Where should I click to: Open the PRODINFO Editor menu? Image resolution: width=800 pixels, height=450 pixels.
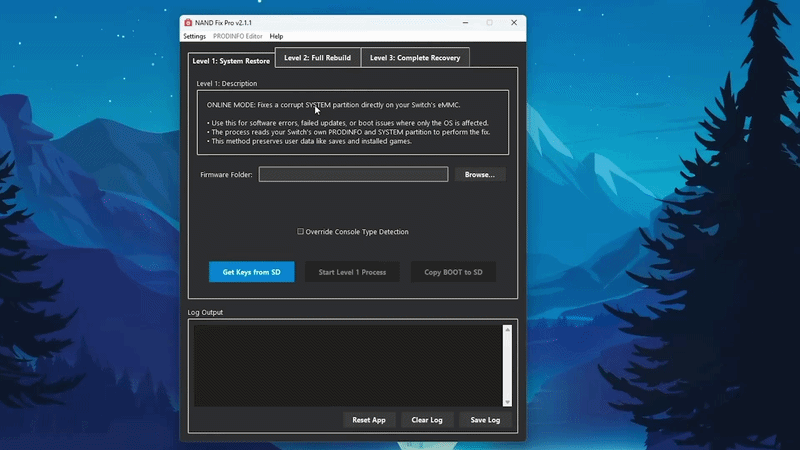click(x=237, y=36)
